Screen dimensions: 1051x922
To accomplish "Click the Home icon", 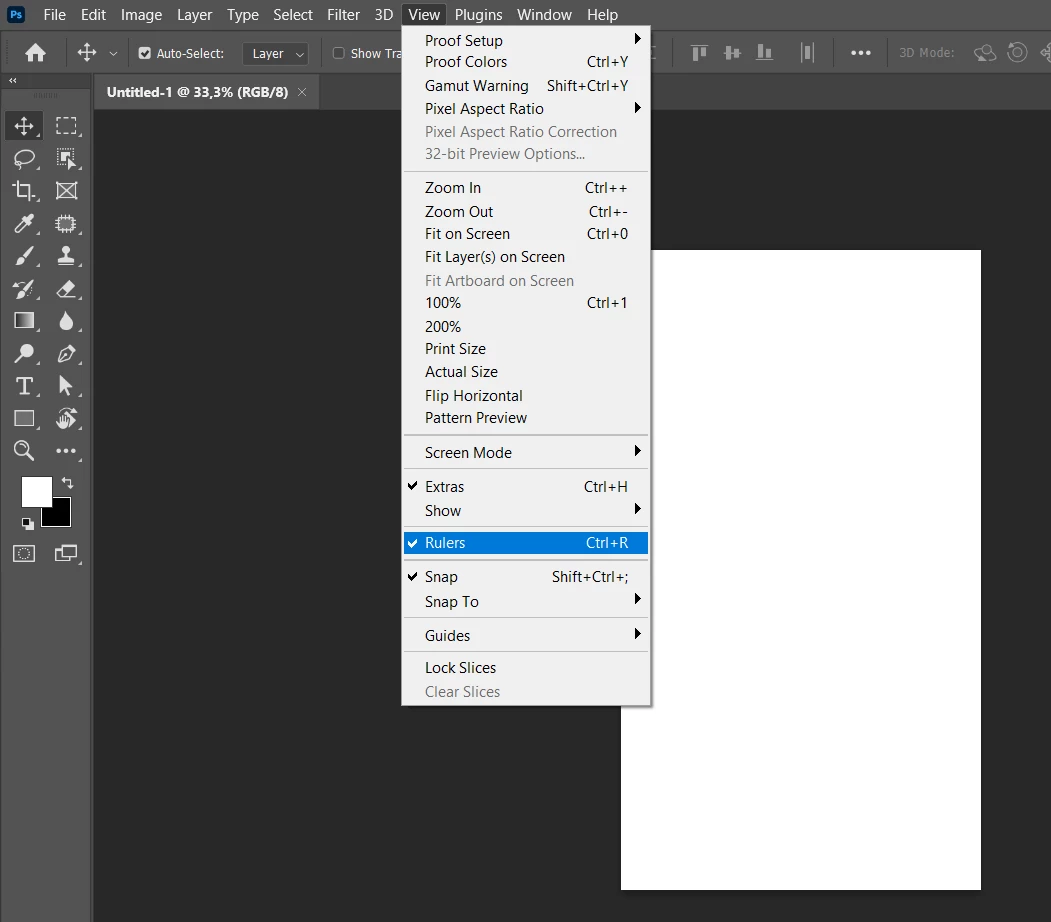I will [36, 53].
